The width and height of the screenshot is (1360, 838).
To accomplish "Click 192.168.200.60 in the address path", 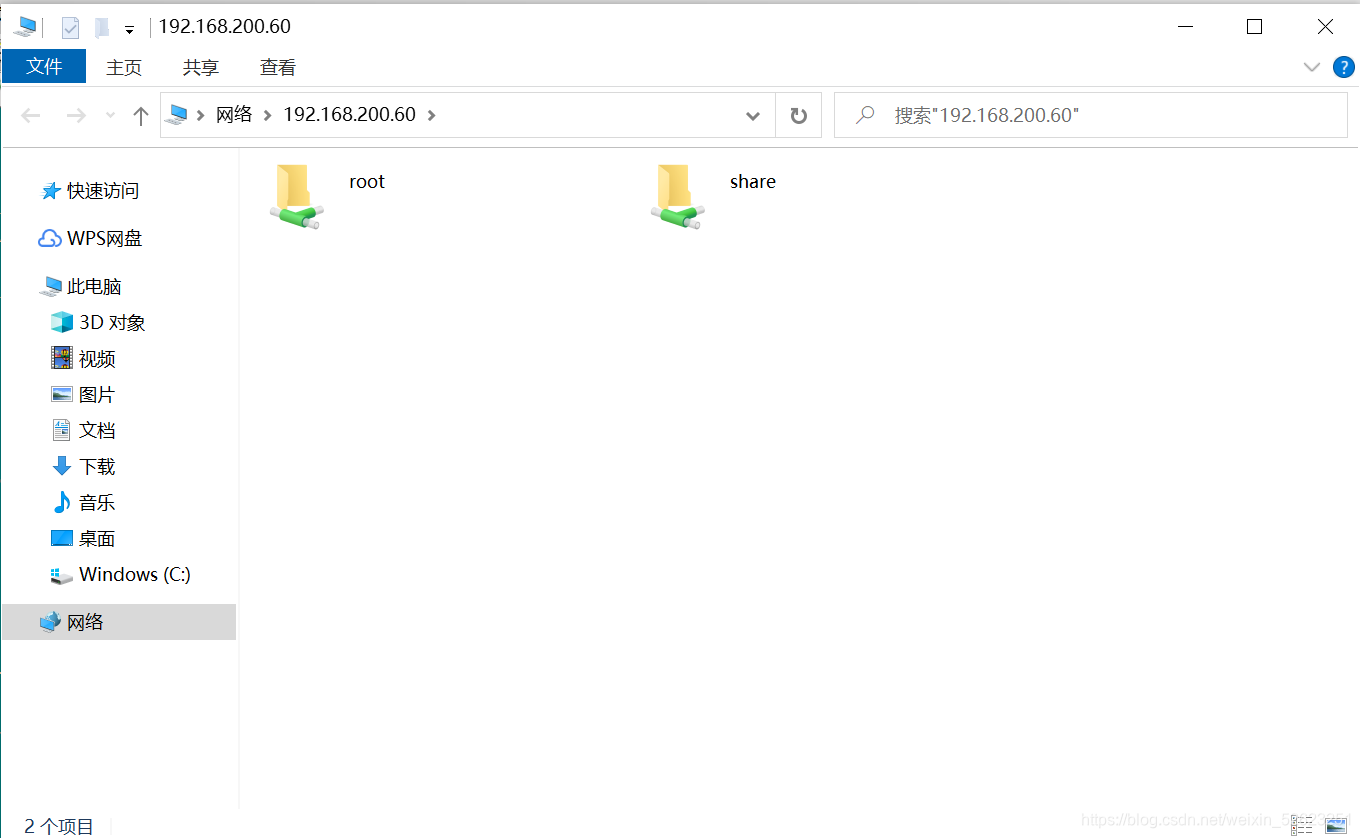I will (349, 114).
